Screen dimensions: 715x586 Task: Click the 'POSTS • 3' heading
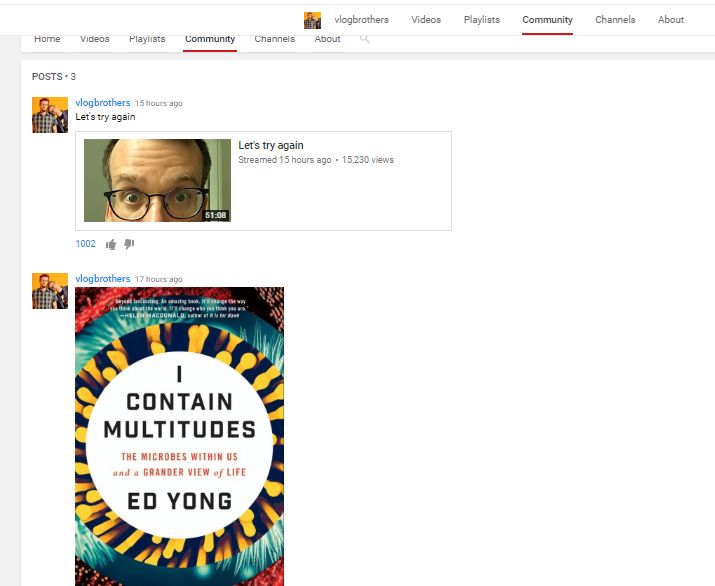tap(54, 77)
